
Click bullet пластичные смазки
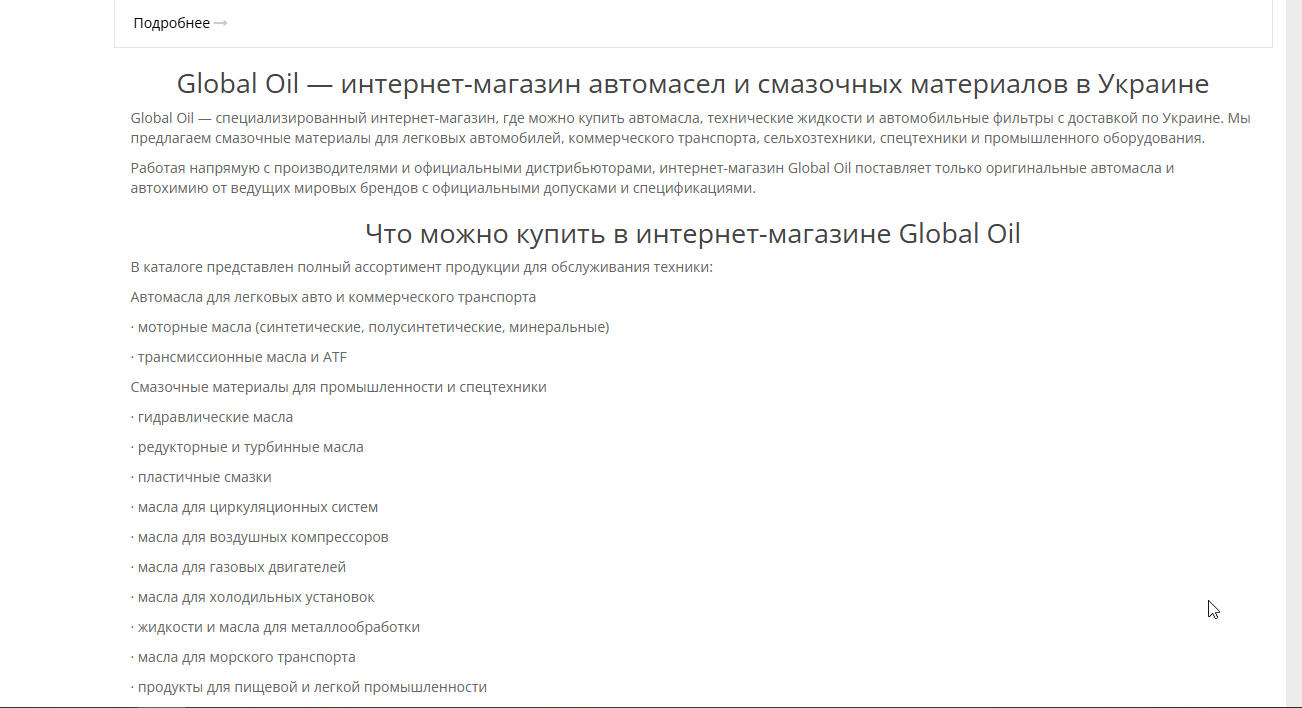201,477
